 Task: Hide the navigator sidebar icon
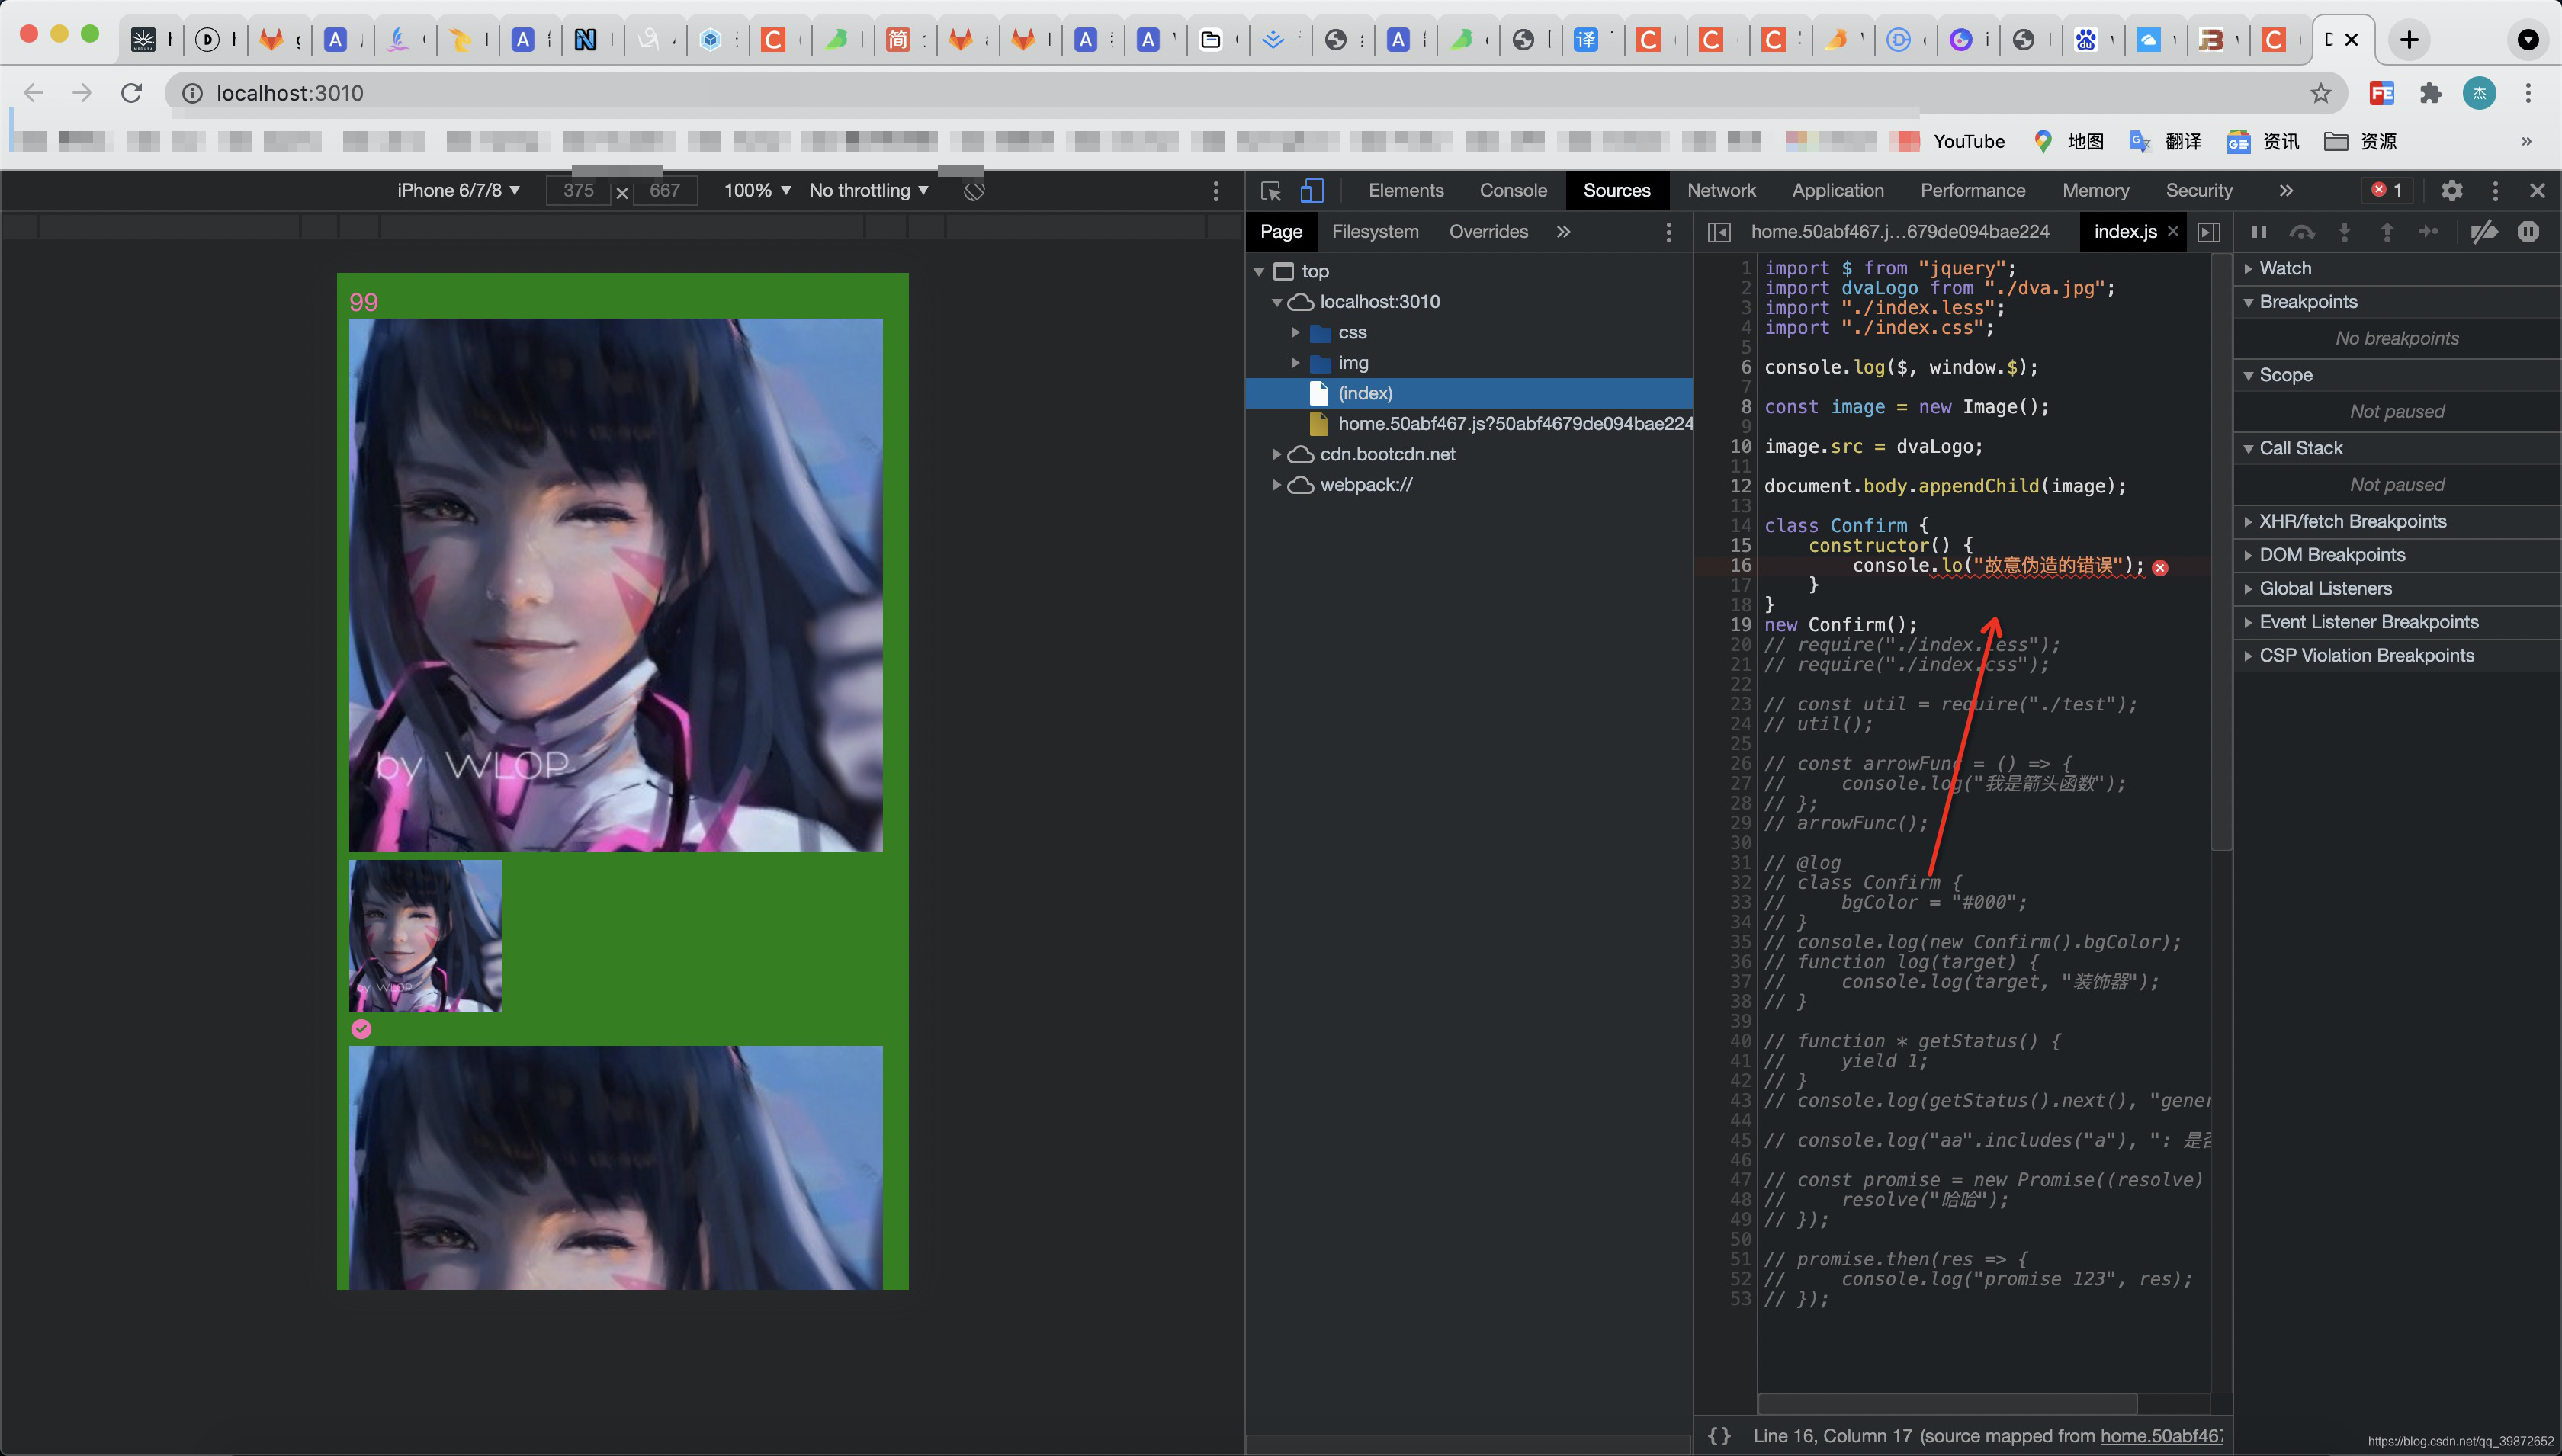(1719, 232)
